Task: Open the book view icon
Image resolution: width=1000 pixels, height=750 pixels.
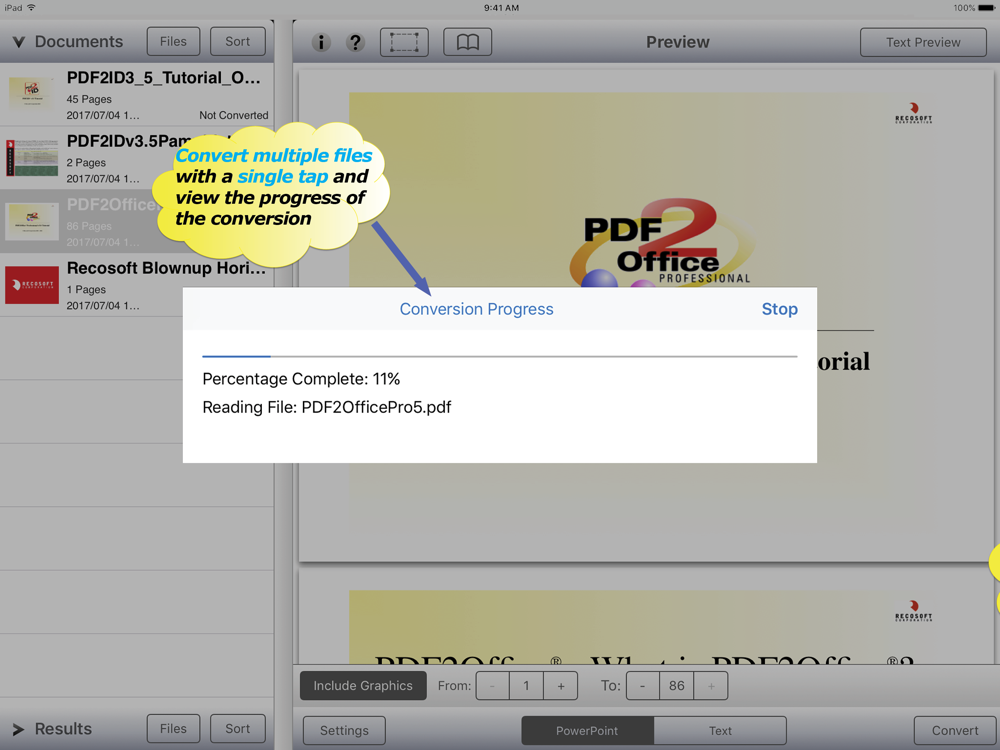Action: (467, 42)
